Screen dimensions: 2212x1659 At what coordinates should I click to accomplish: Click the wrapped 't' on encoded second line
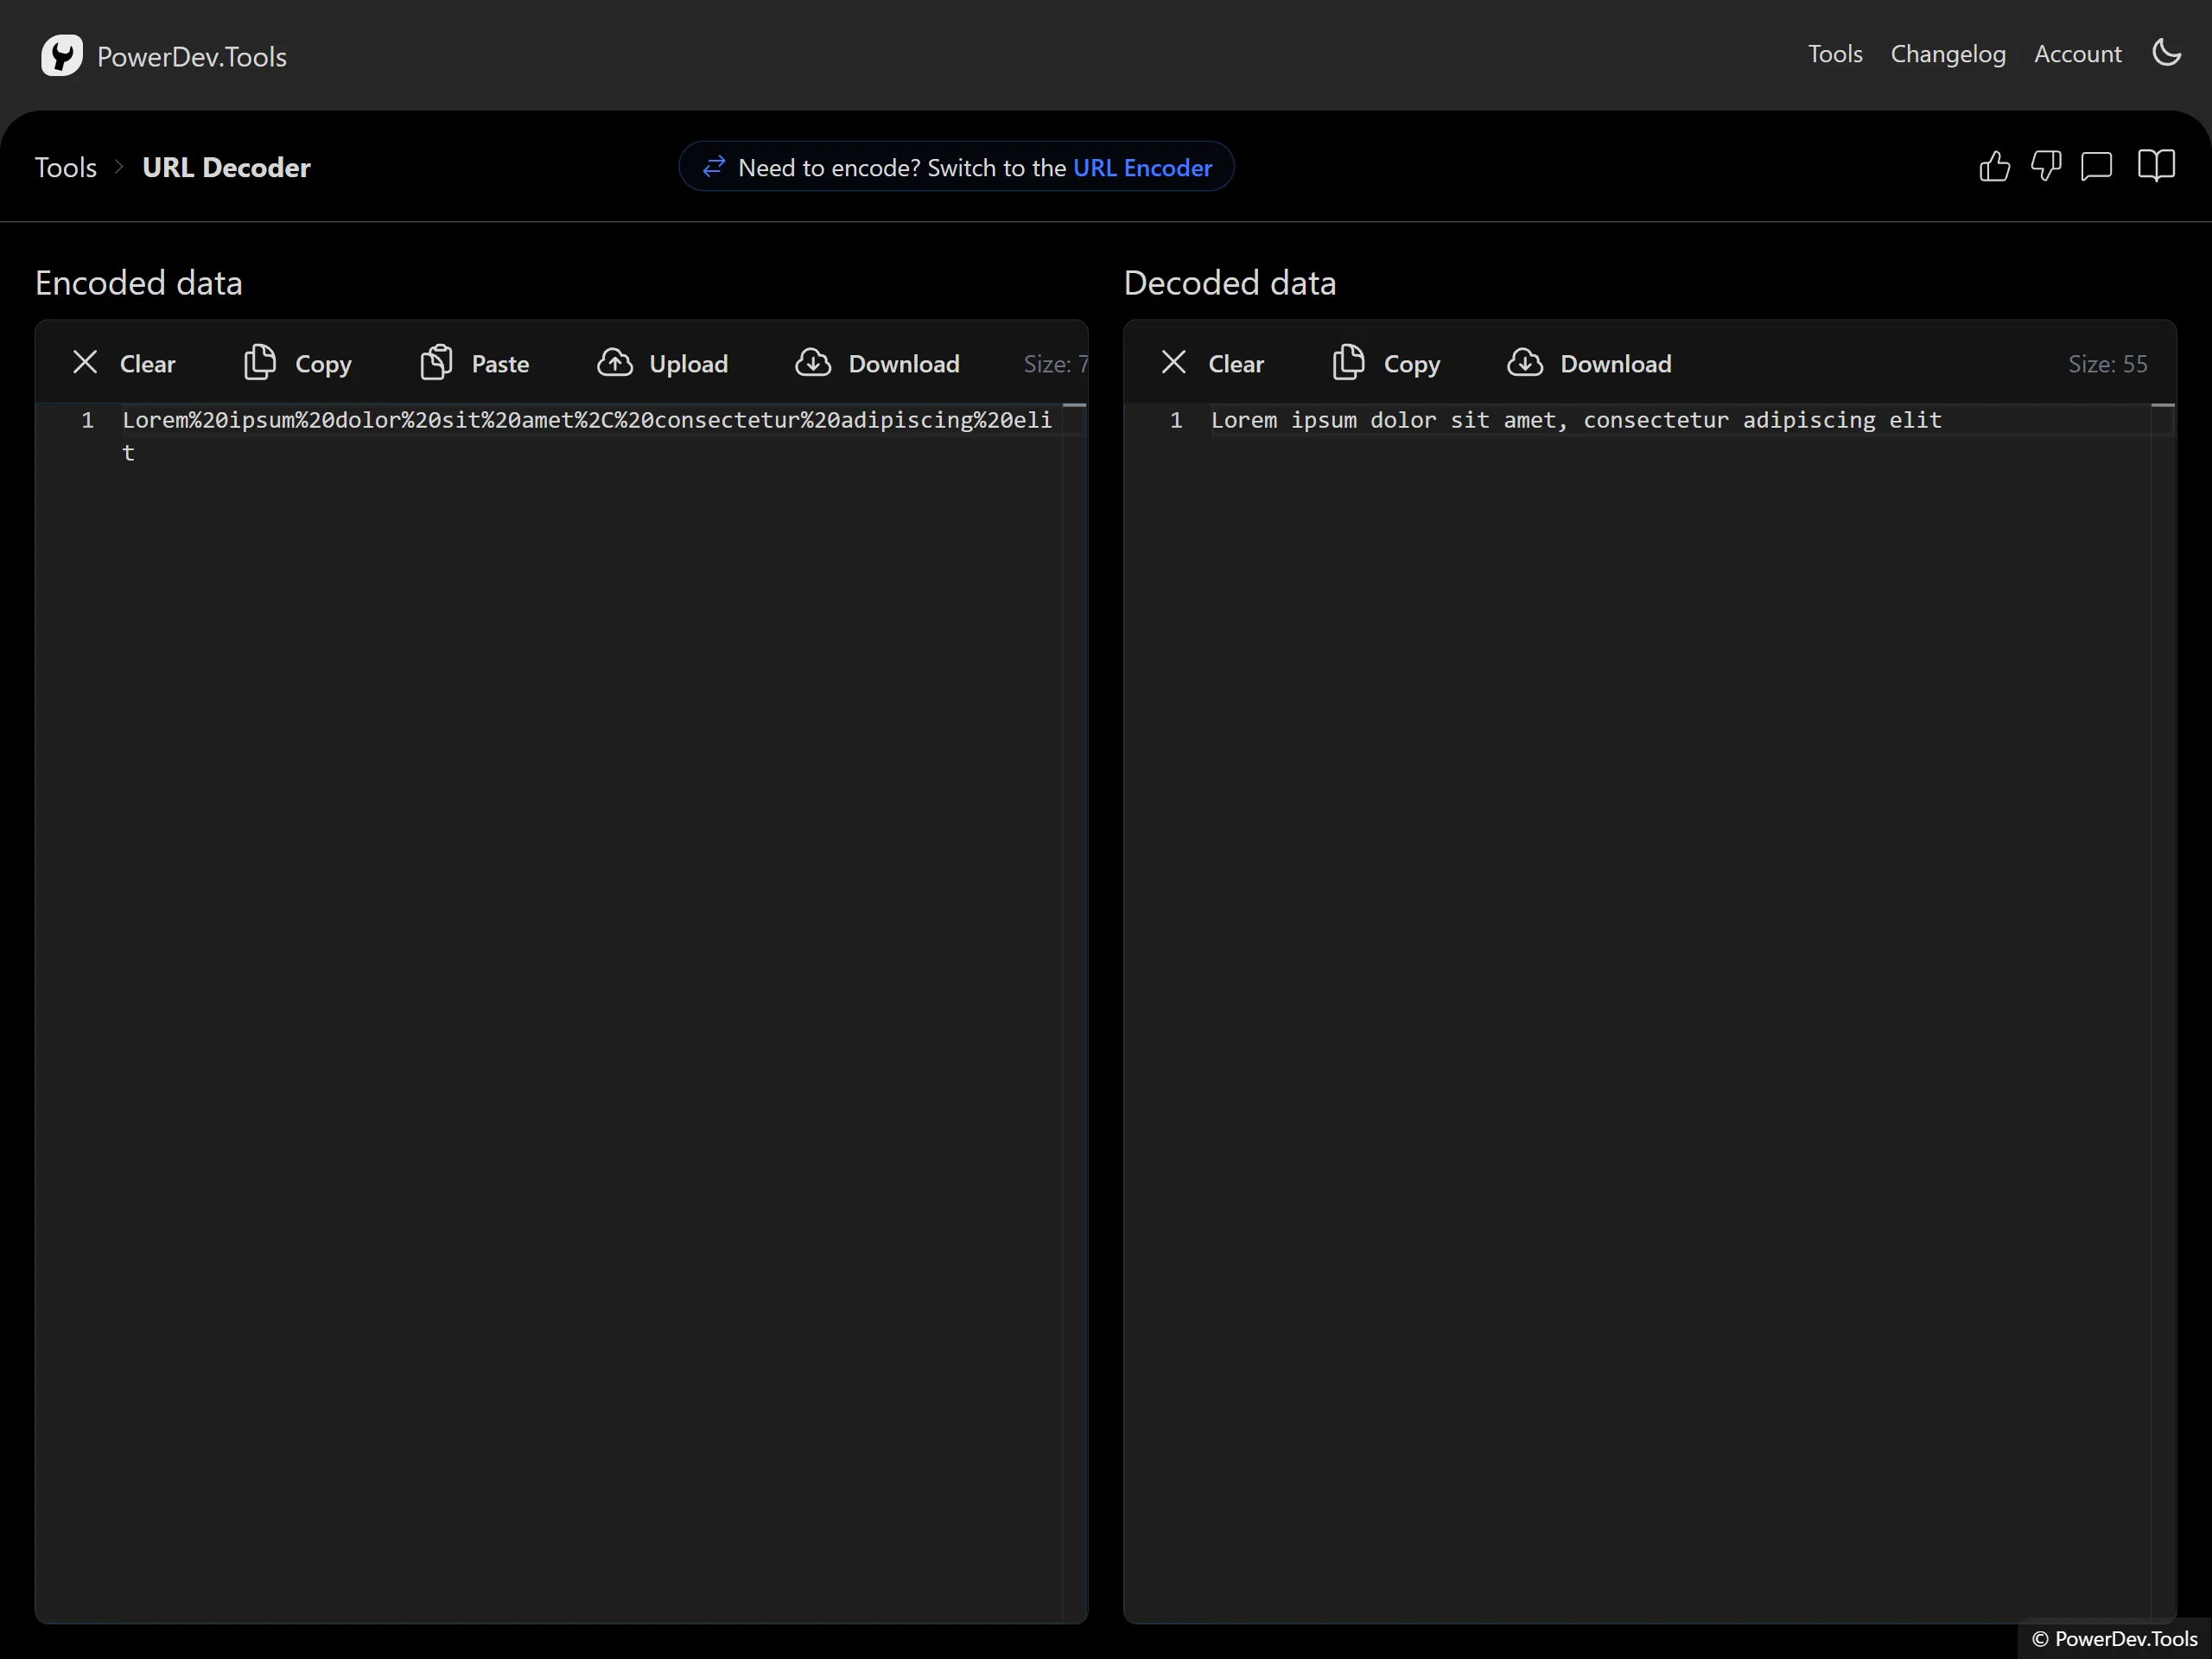tap(128, 453)
